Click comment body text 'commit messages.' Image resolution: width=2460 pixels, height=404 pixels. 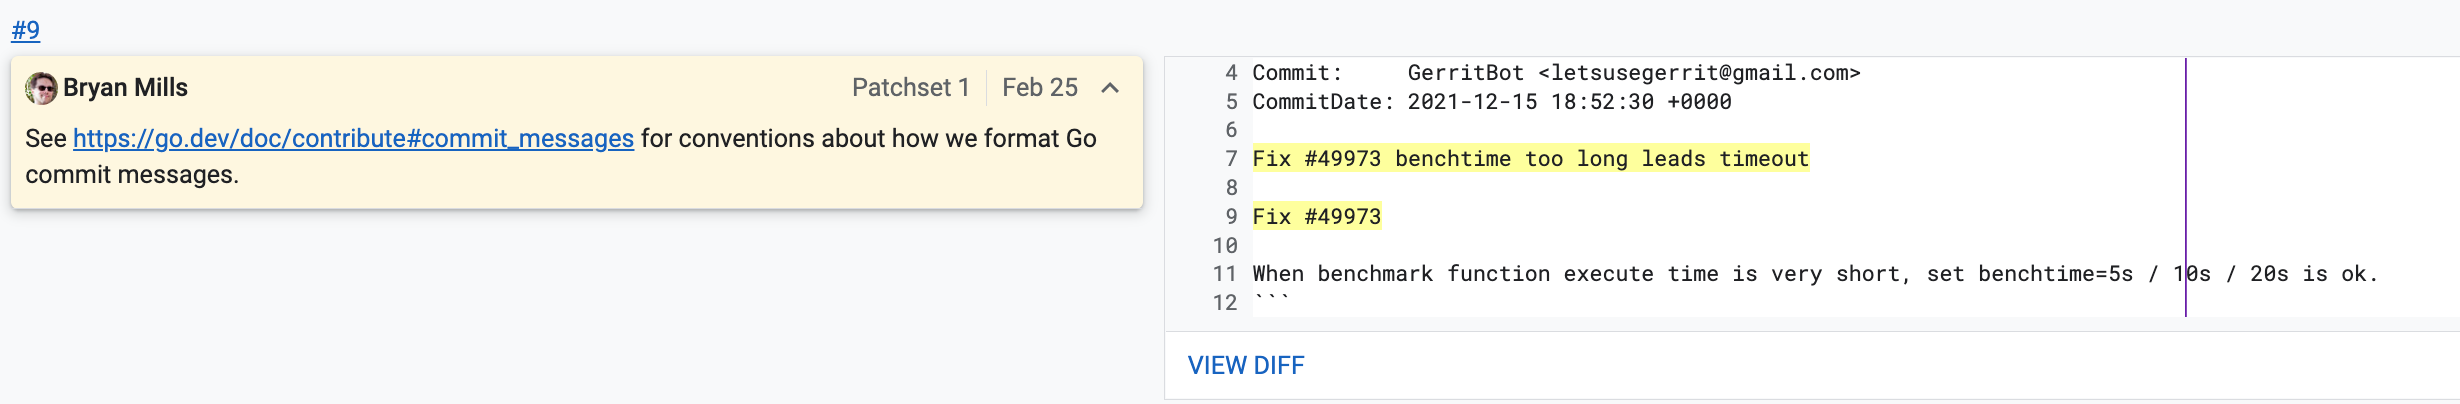tap(132, 174)
